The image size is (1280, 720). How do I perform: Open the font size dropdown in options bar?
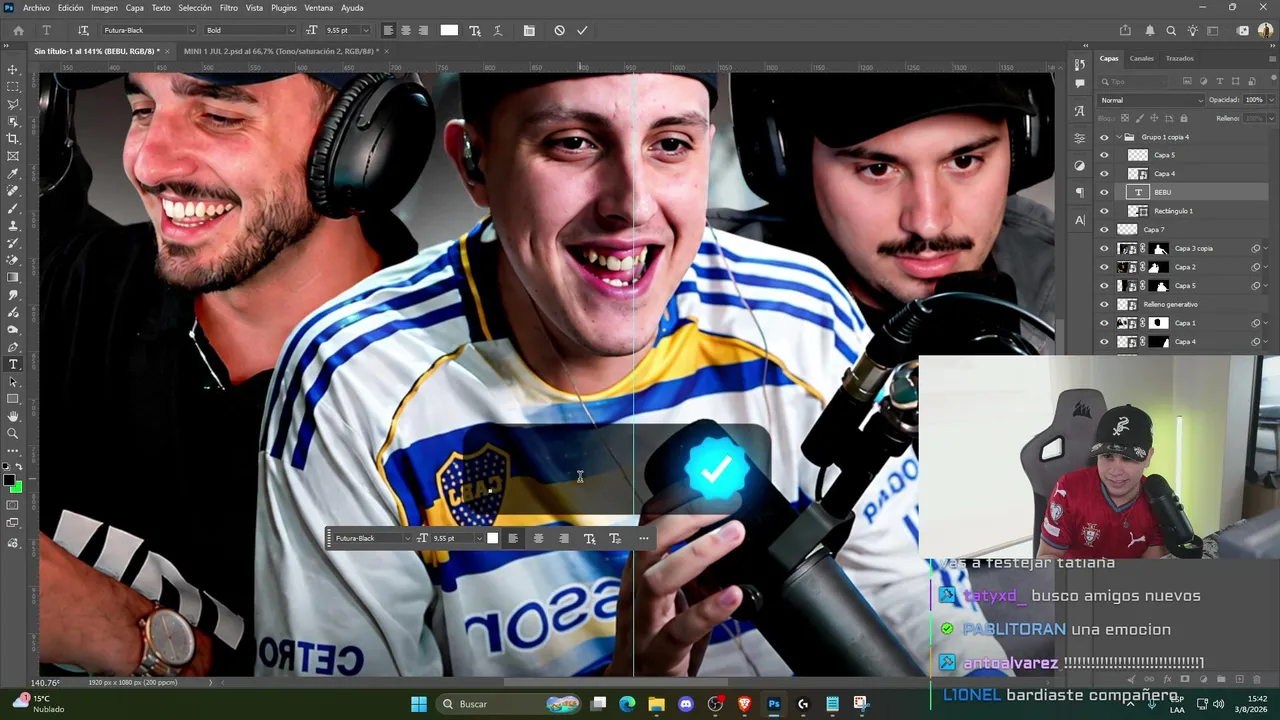(x=364, y=30)
